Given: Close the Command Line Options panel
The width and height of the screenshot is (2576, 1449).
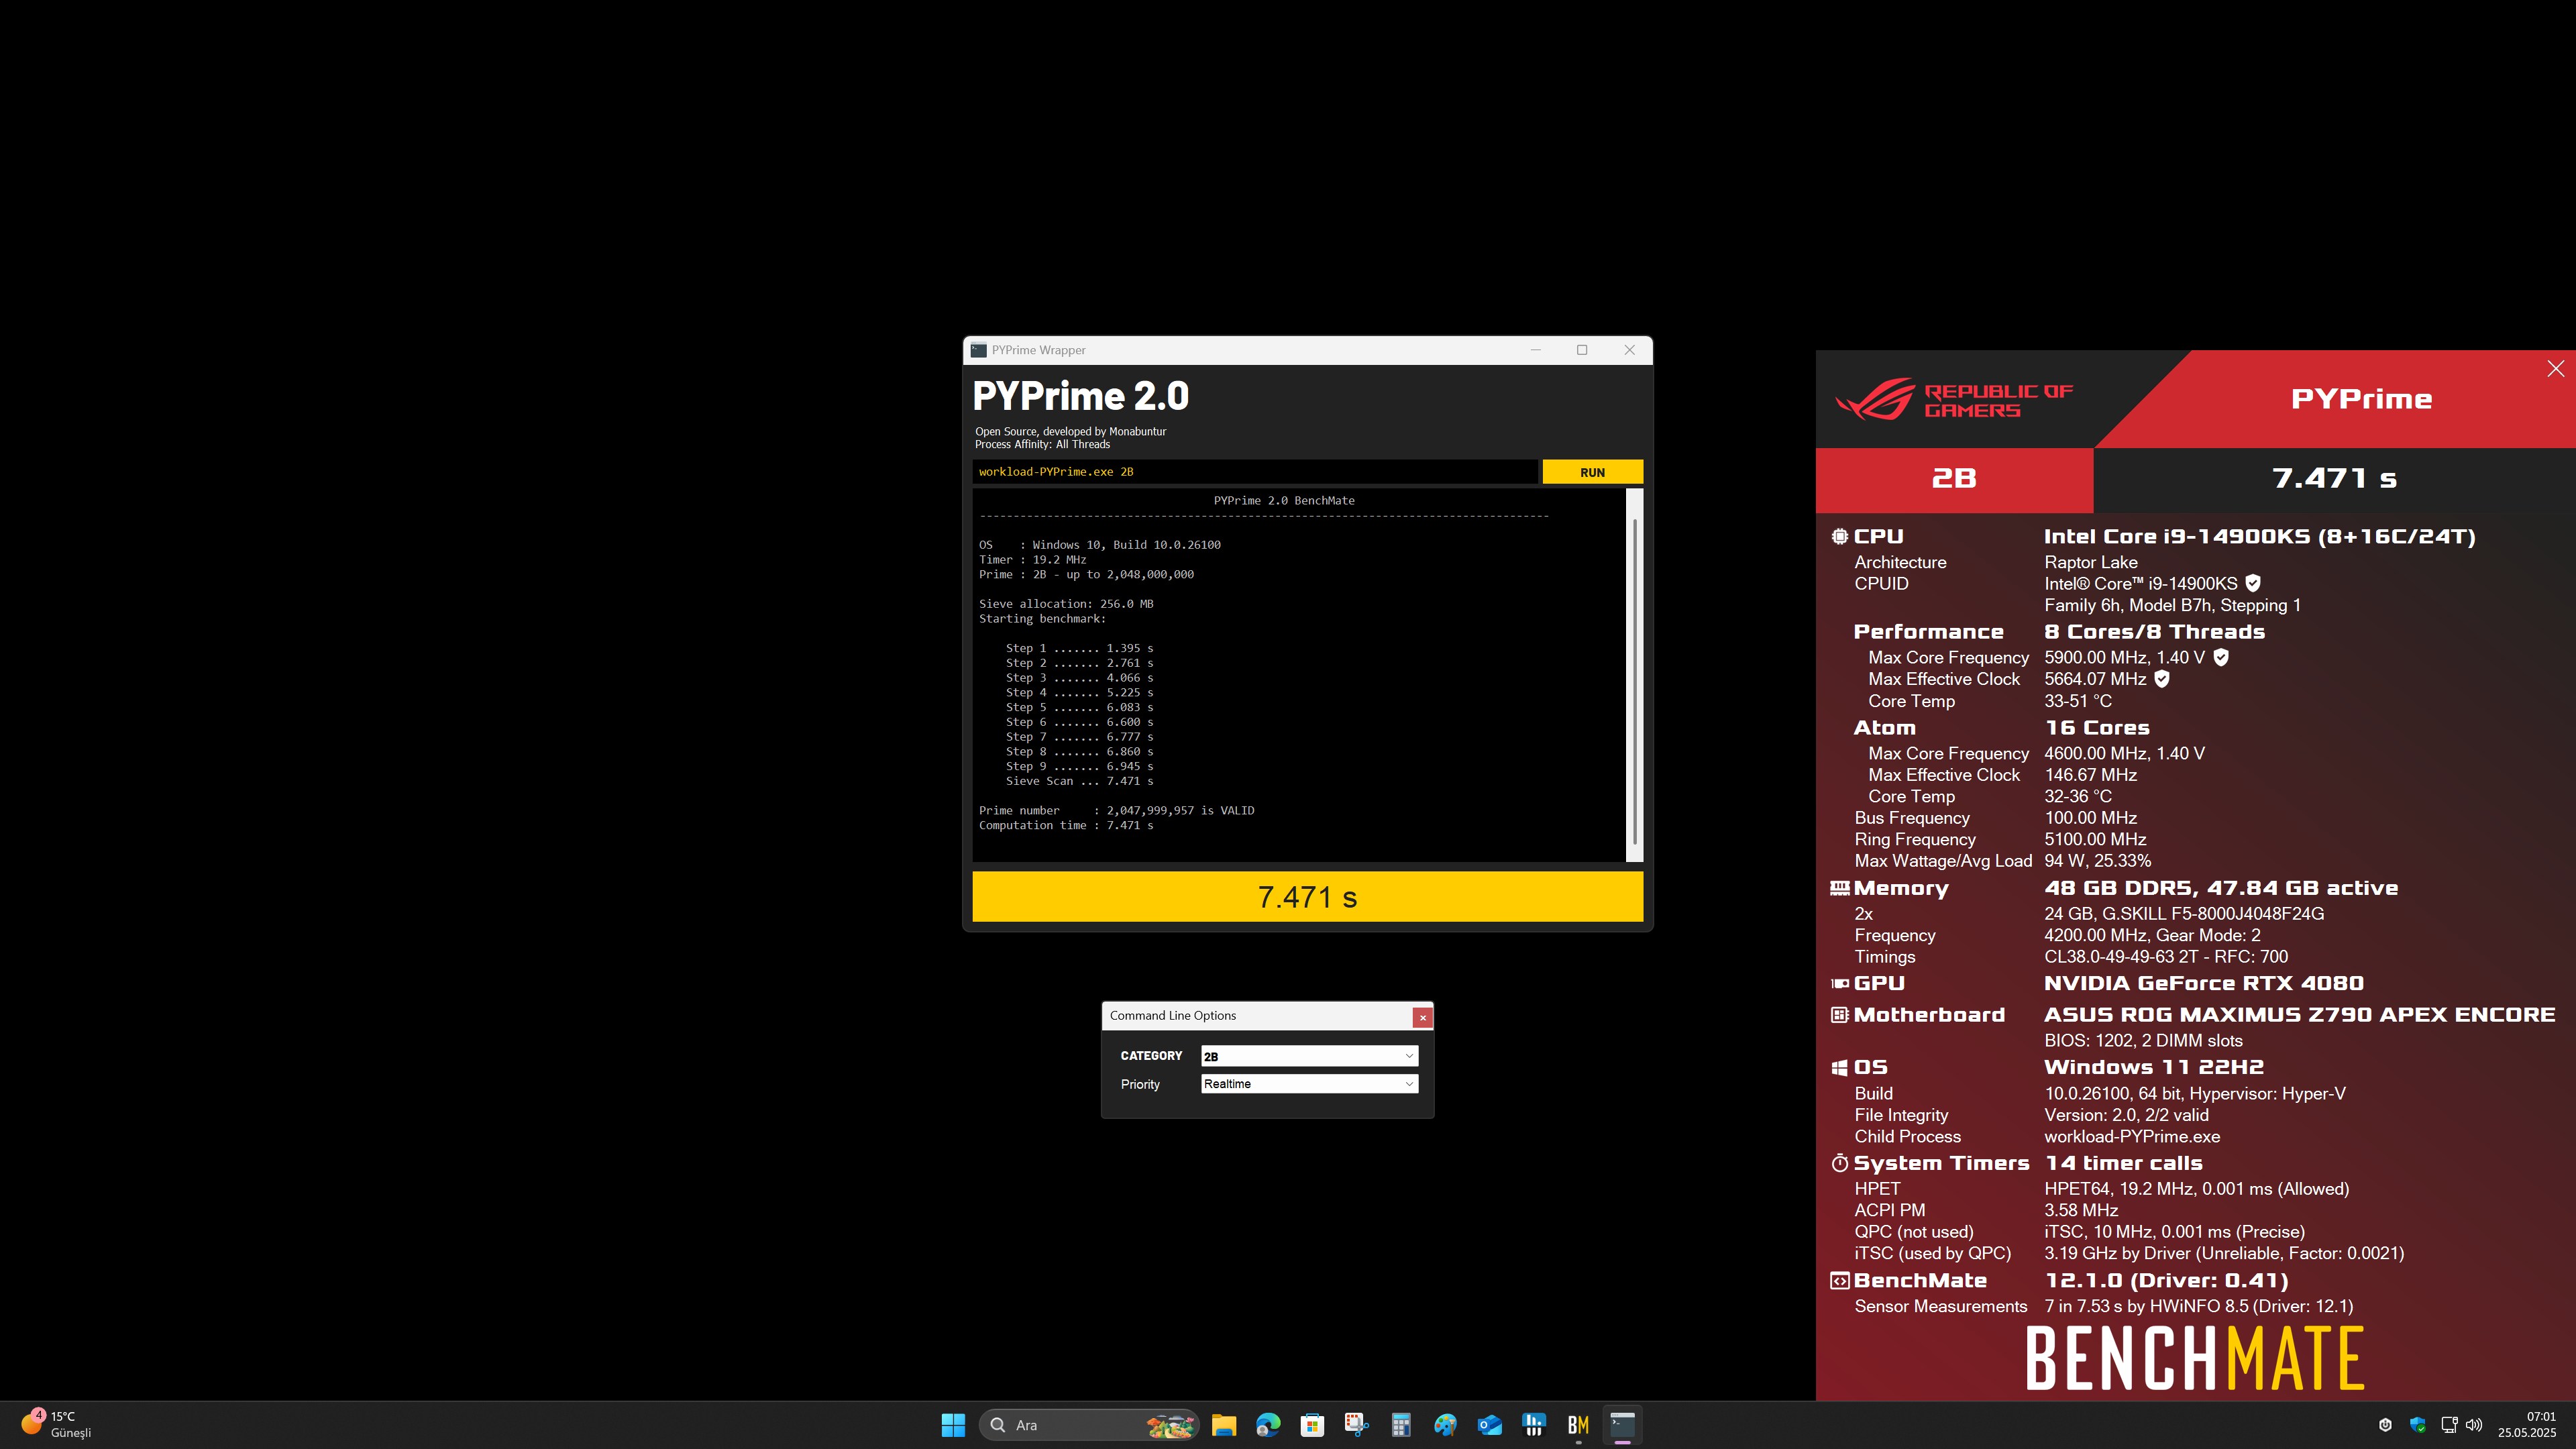Looking at the screenshot, I should point(1422,1017).
